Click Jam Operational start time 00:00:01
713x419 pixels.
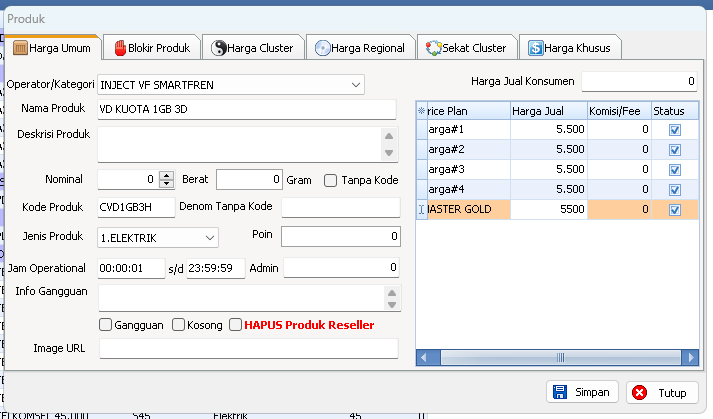[131, 268]
